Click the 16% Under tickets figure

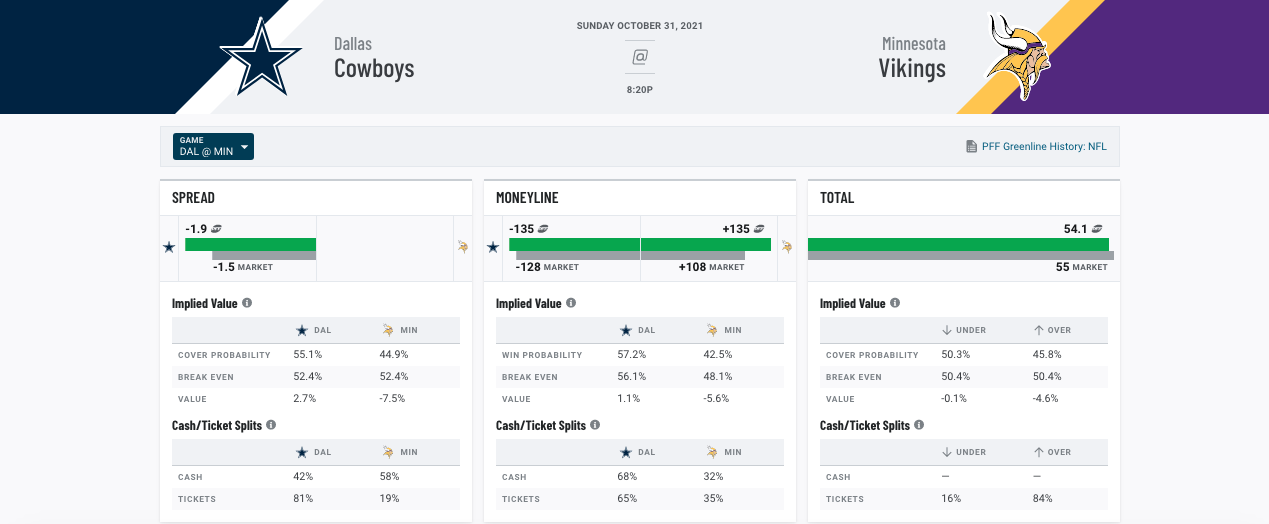(951, 498)
